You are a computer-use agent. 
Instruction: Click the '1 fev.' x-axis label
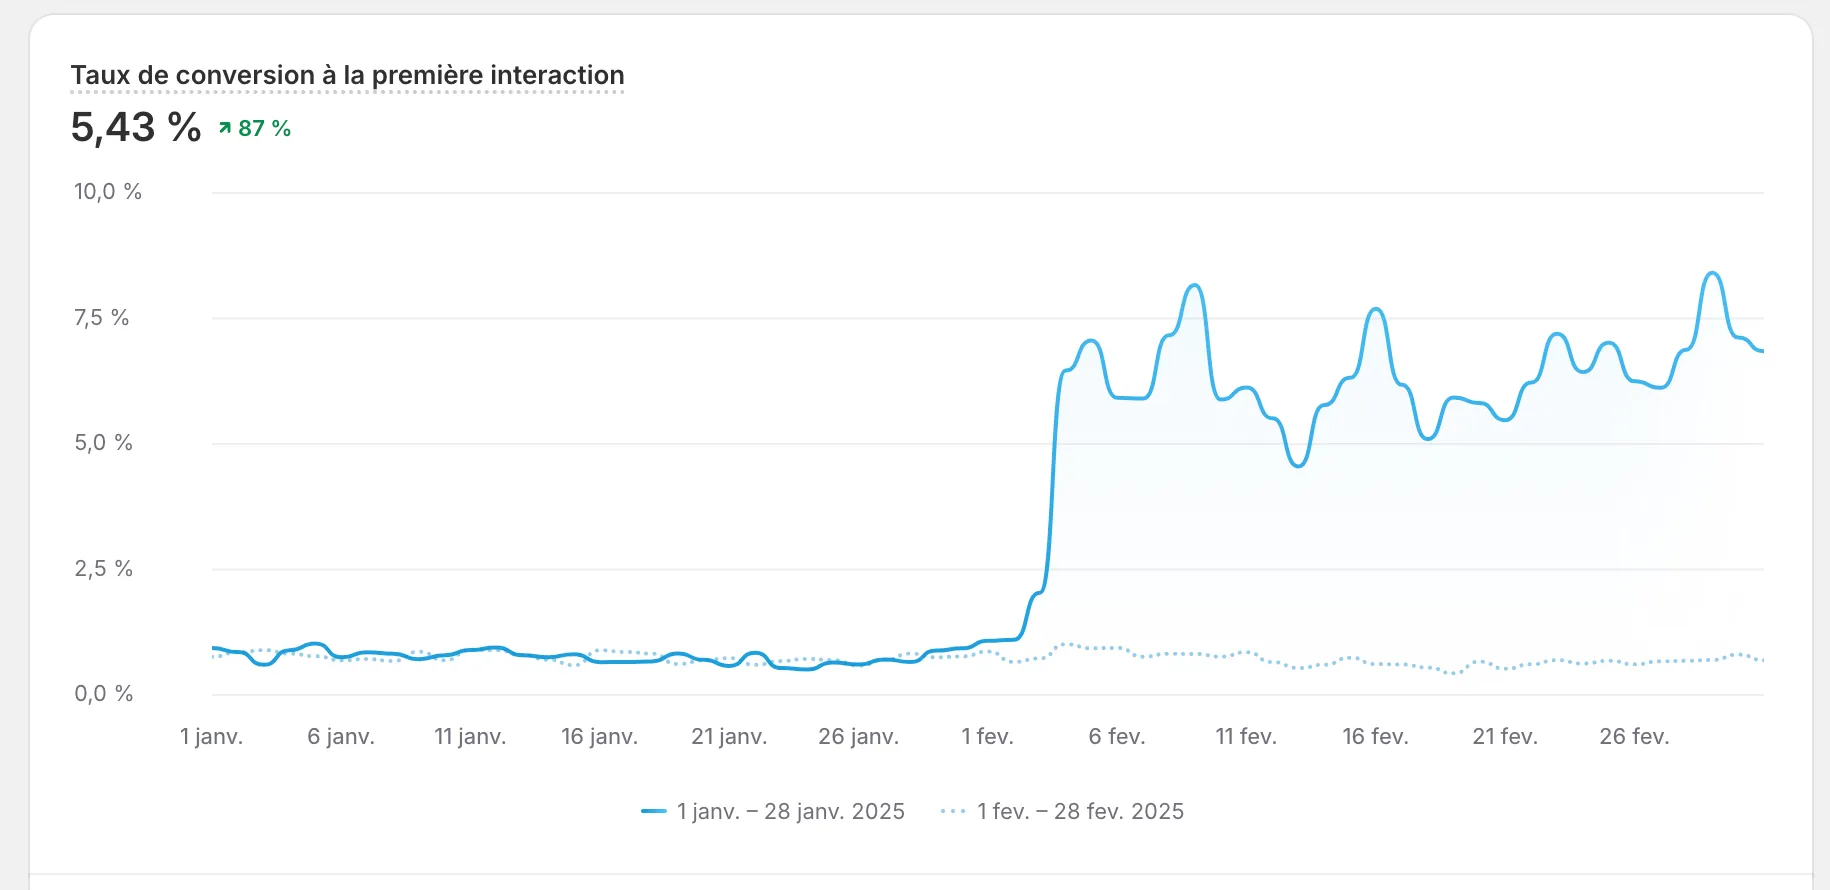(x=987, y=737)
